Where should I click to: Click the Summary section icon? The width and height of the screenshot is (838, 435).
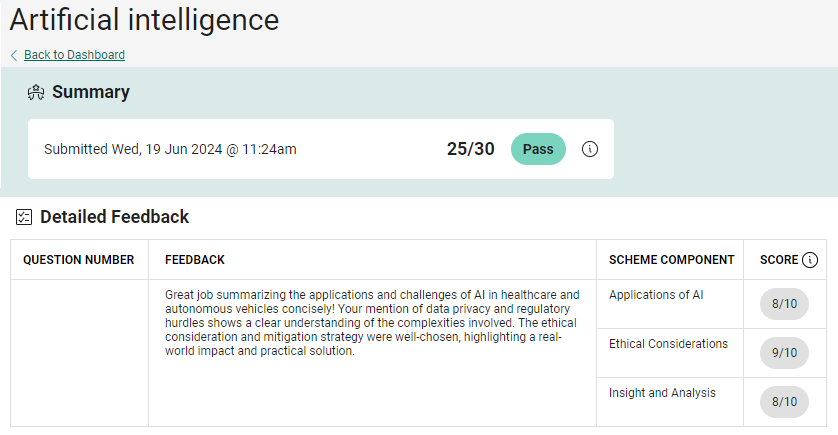point(36,93)
